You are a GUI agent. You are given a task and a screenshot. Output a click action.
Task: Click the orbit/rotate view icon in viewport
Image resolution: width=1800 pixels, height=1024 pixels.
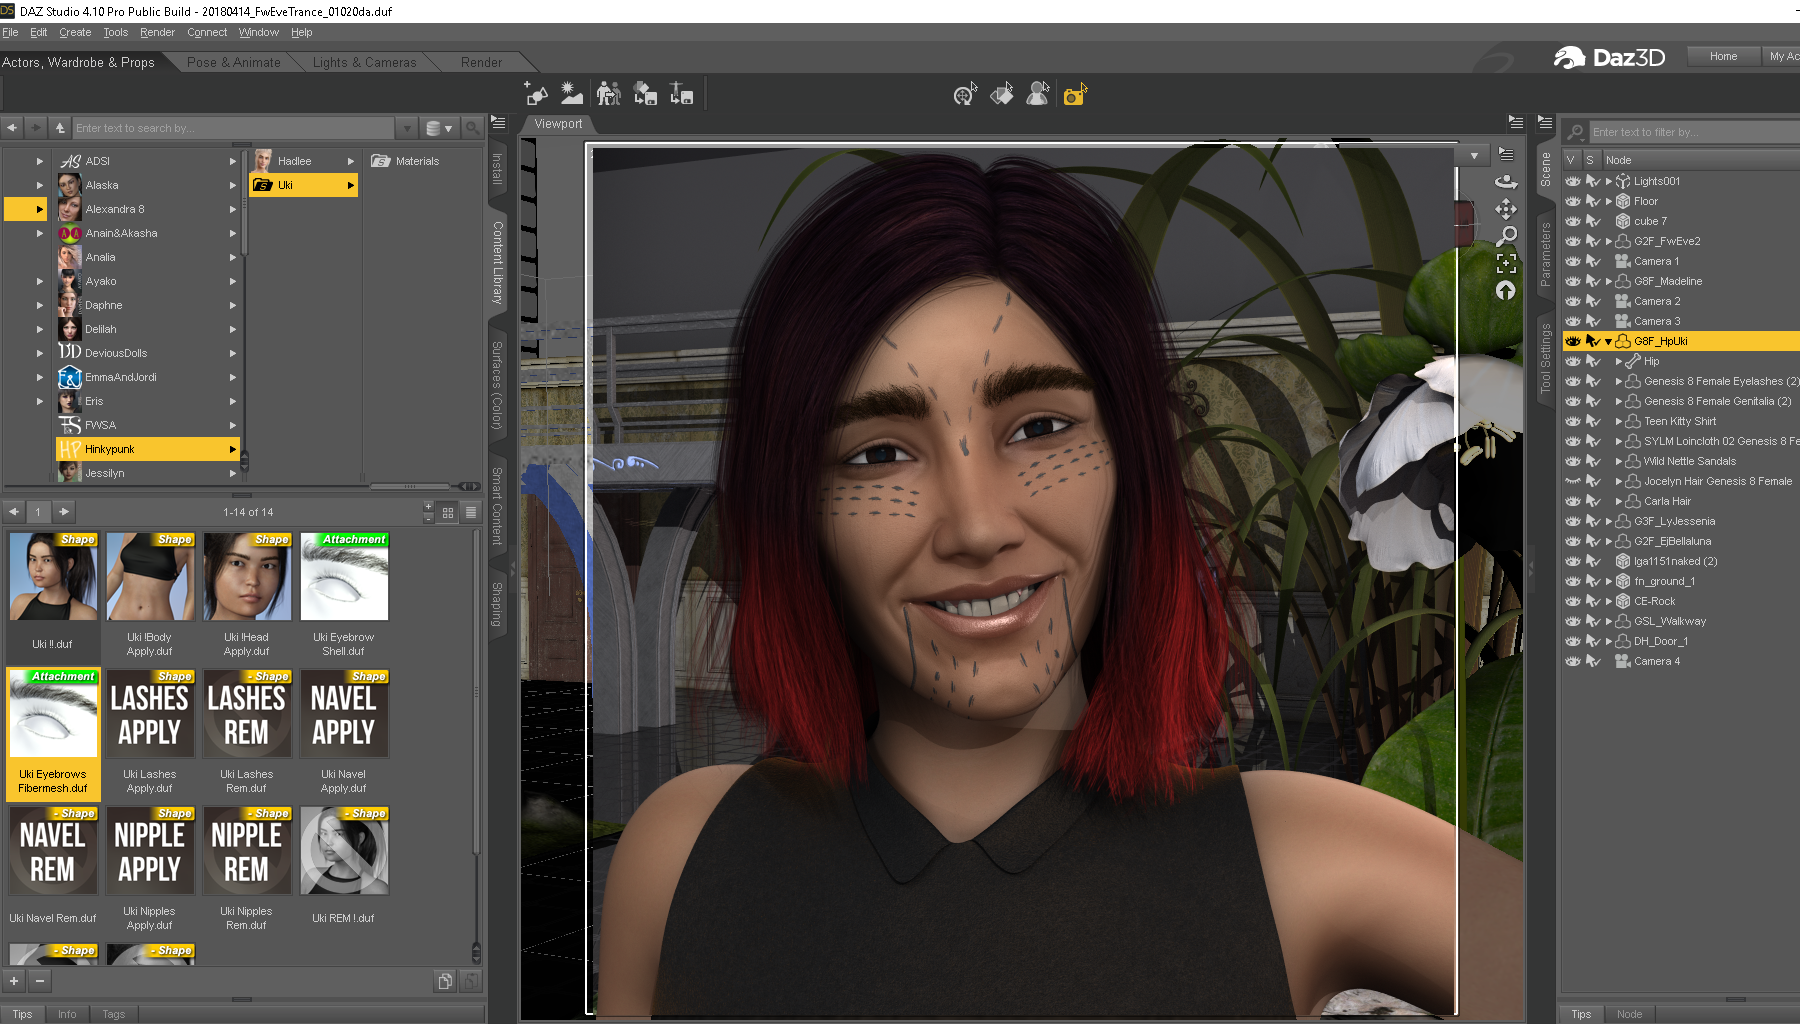(1505, 181)
